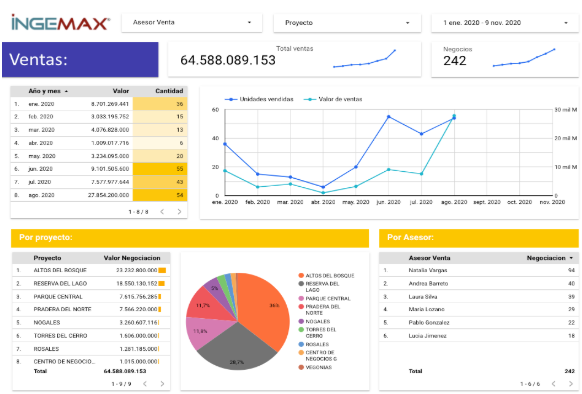
Task: Select the feb. 2020 table row
Action: 99,117
